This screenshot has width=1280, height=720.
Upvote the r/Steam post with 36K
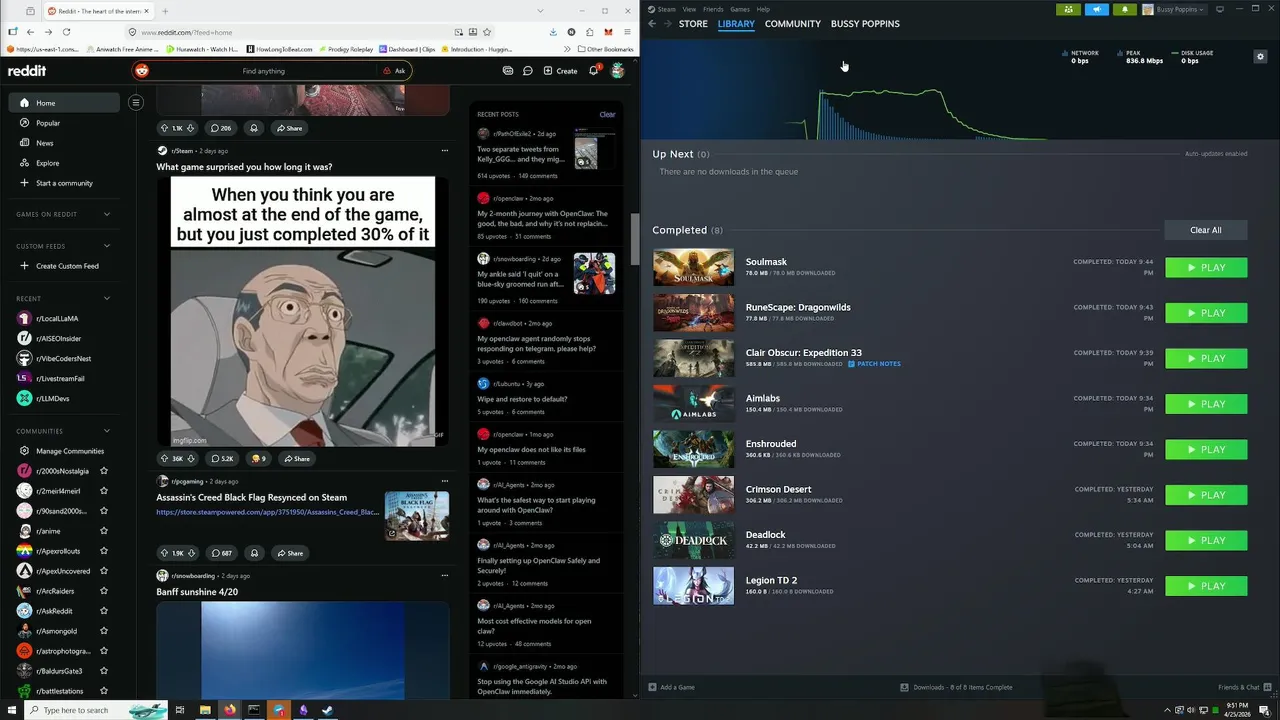pyautogui.click(x=164, y=458)
